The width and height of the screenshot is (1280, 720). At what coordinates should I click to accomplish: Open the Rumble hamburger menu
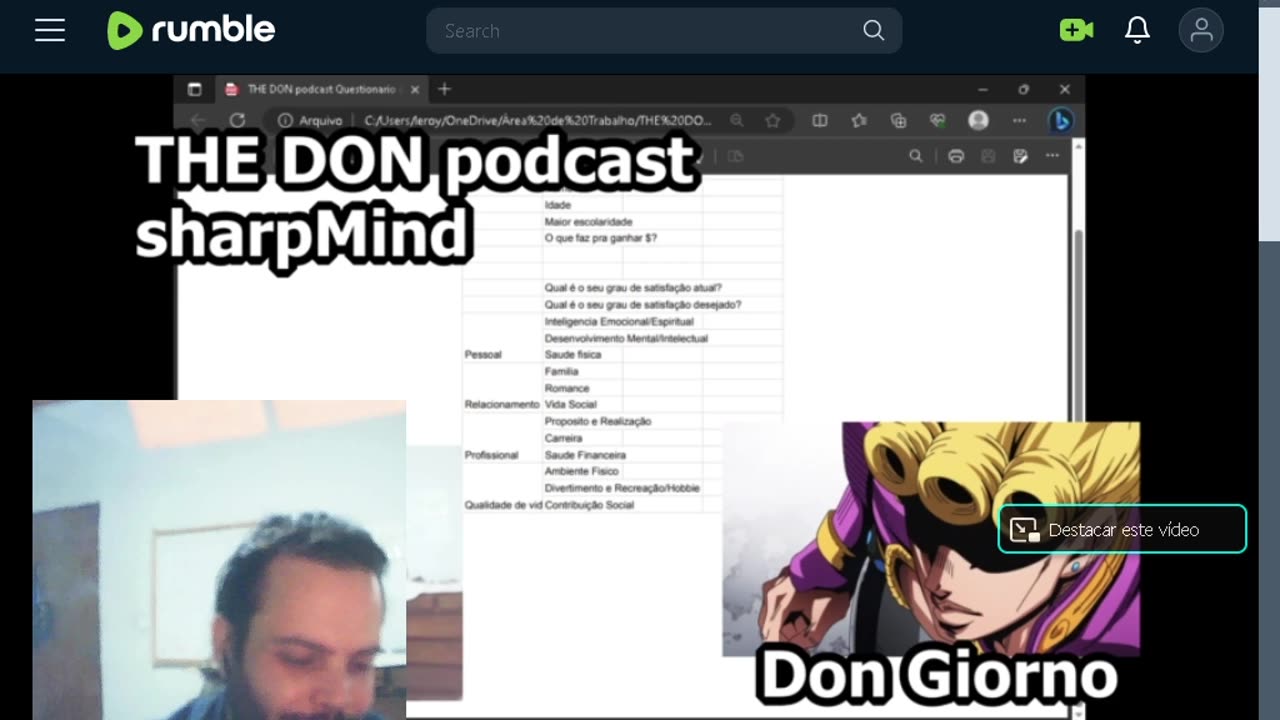point(50,31)
